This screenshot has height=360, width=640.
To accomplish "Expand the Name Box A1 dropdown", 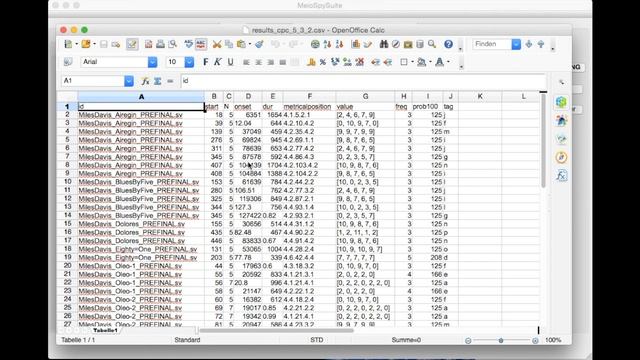I will (129, 81).
